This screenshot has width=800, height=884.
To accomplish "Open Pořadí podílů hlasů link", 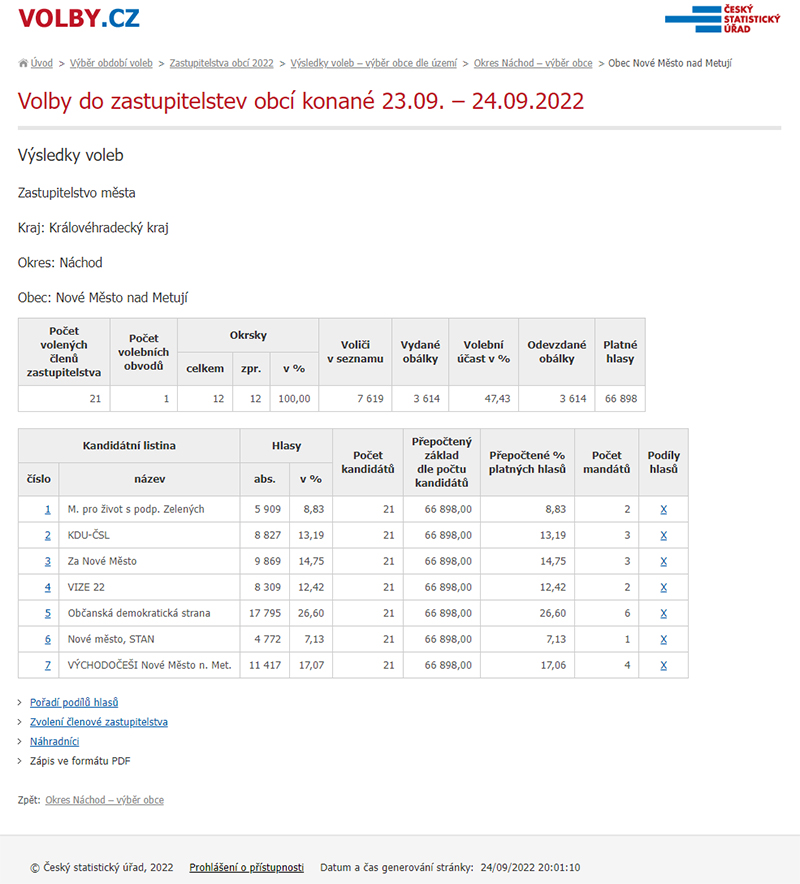I will click(74, 702).
